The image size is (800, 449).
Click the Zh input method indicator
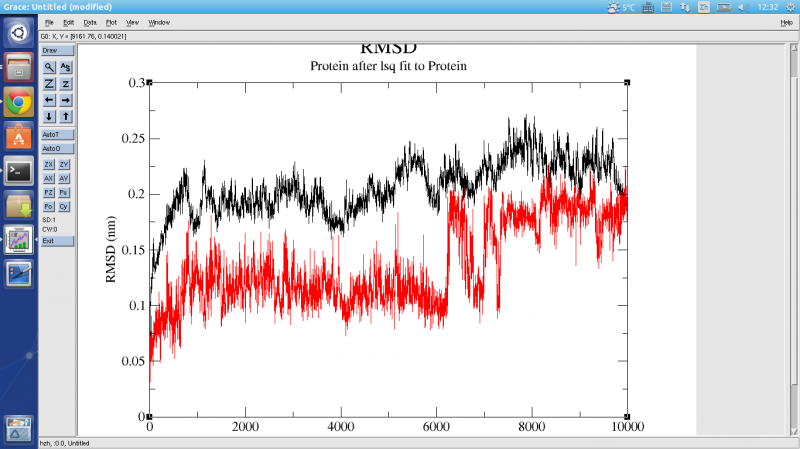[x=704, y=7]
